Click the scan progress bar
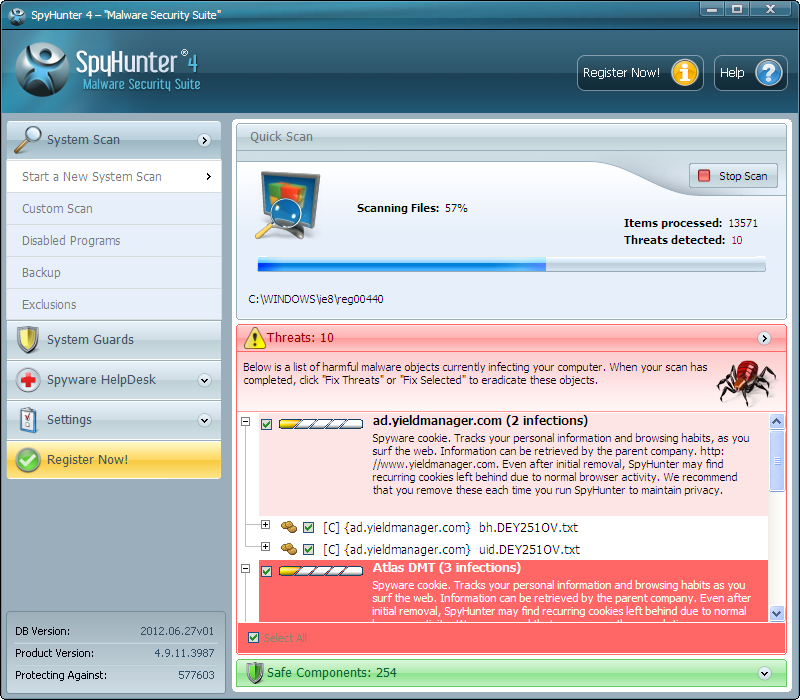Image resolution: width=800 pixels, height=700 pixels. tap(511, 266)
